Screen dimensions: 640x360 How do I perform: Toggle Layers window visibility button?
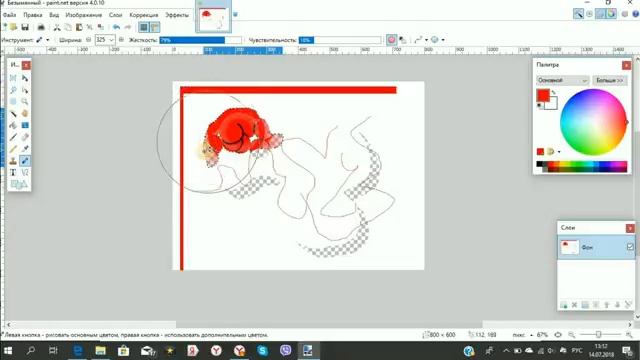click(600, 14)
